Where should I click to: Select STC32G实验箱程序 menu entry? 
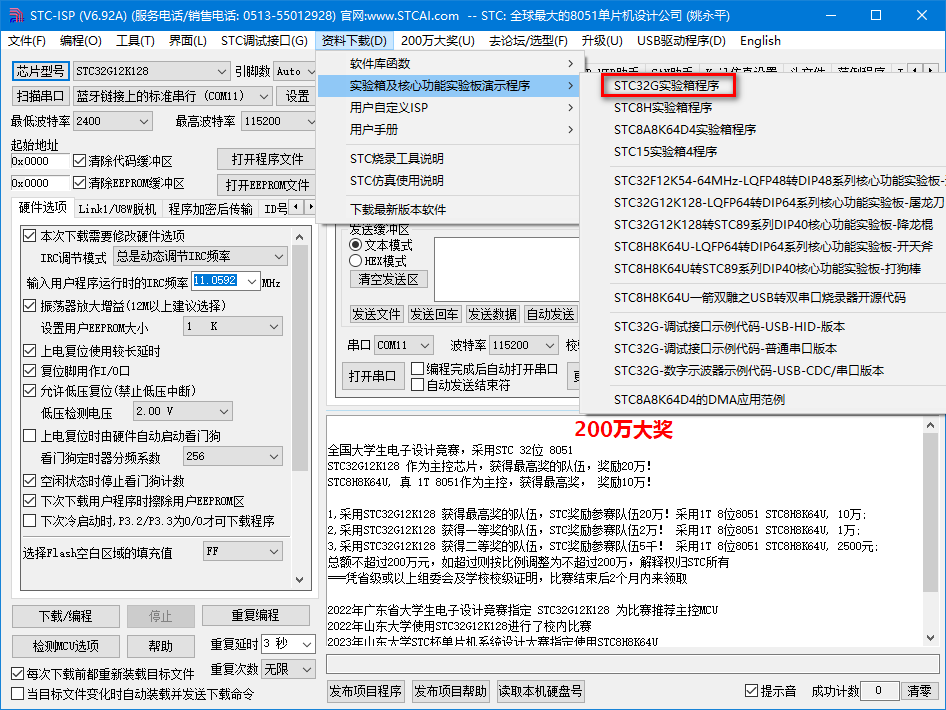pyautogui.click(x=667, y=86)
